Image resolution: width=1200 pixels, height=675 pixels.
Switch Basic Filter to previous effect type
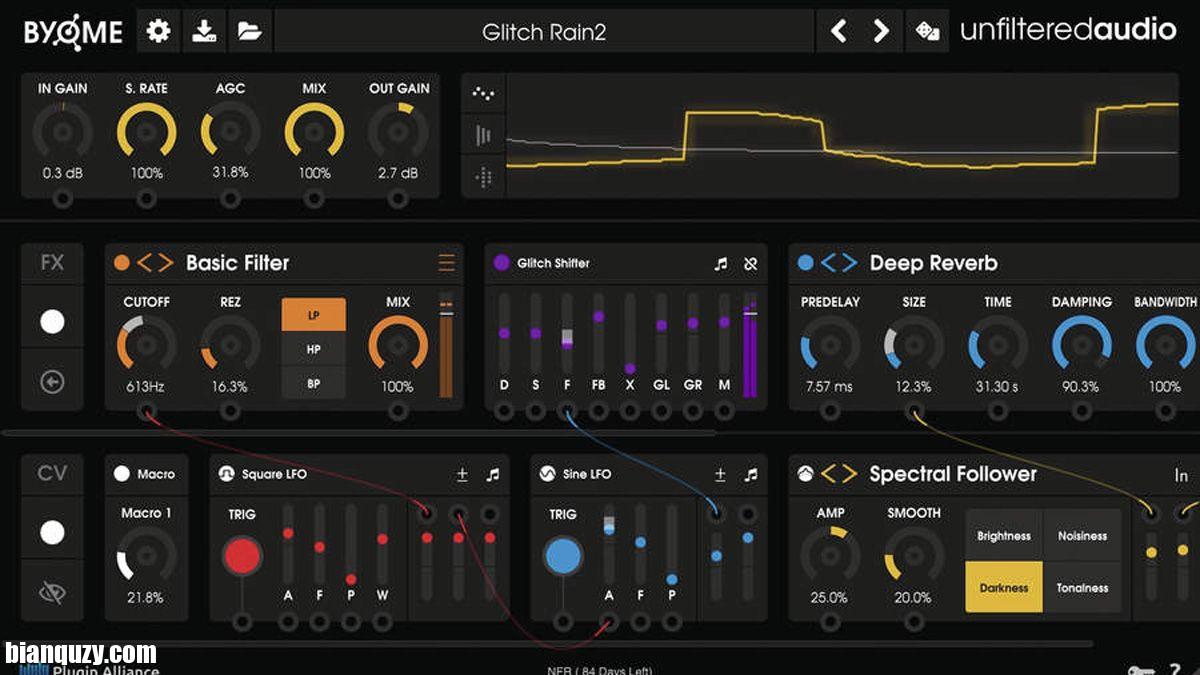(x=144, y=263)
